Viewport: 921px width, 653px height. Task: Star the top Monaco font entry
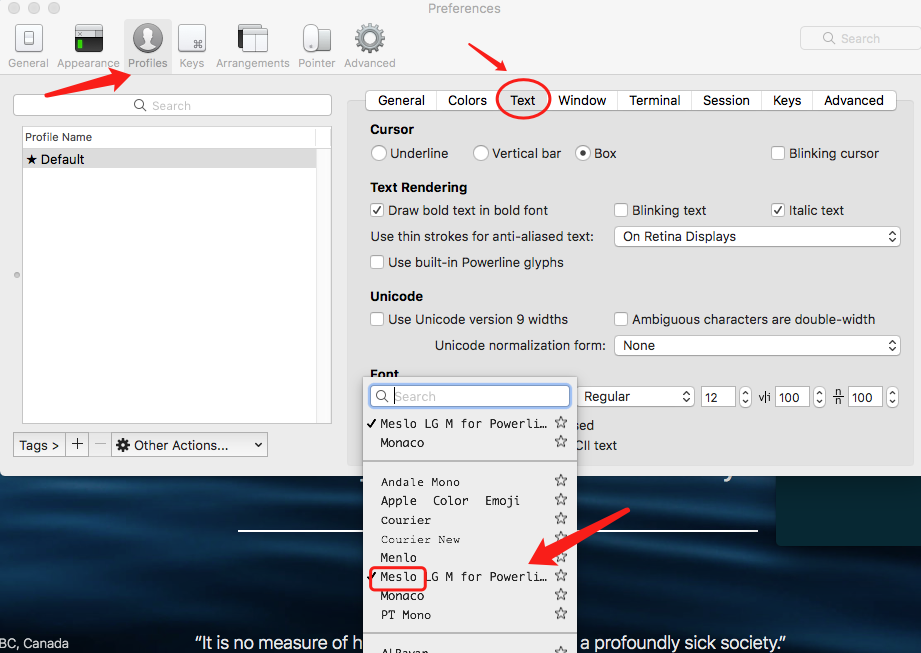coord(561,441)
